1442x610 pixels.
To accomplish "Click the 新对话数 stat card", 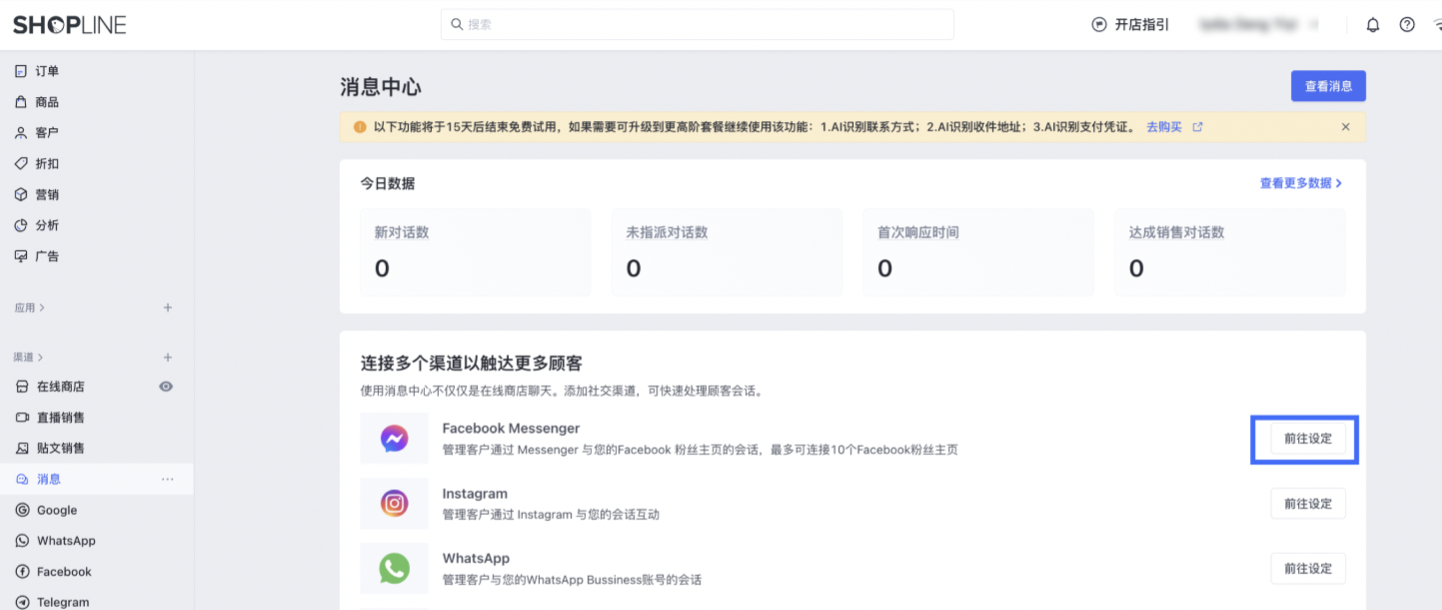I will 475,252.
